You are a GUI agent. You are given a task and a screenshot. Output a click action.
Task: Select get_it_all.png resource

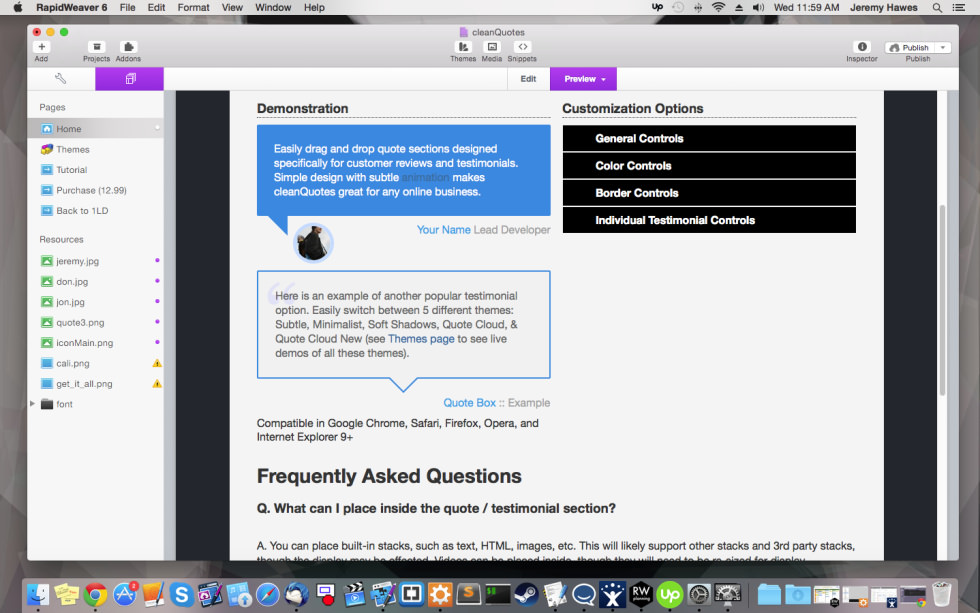click(95, 384)
